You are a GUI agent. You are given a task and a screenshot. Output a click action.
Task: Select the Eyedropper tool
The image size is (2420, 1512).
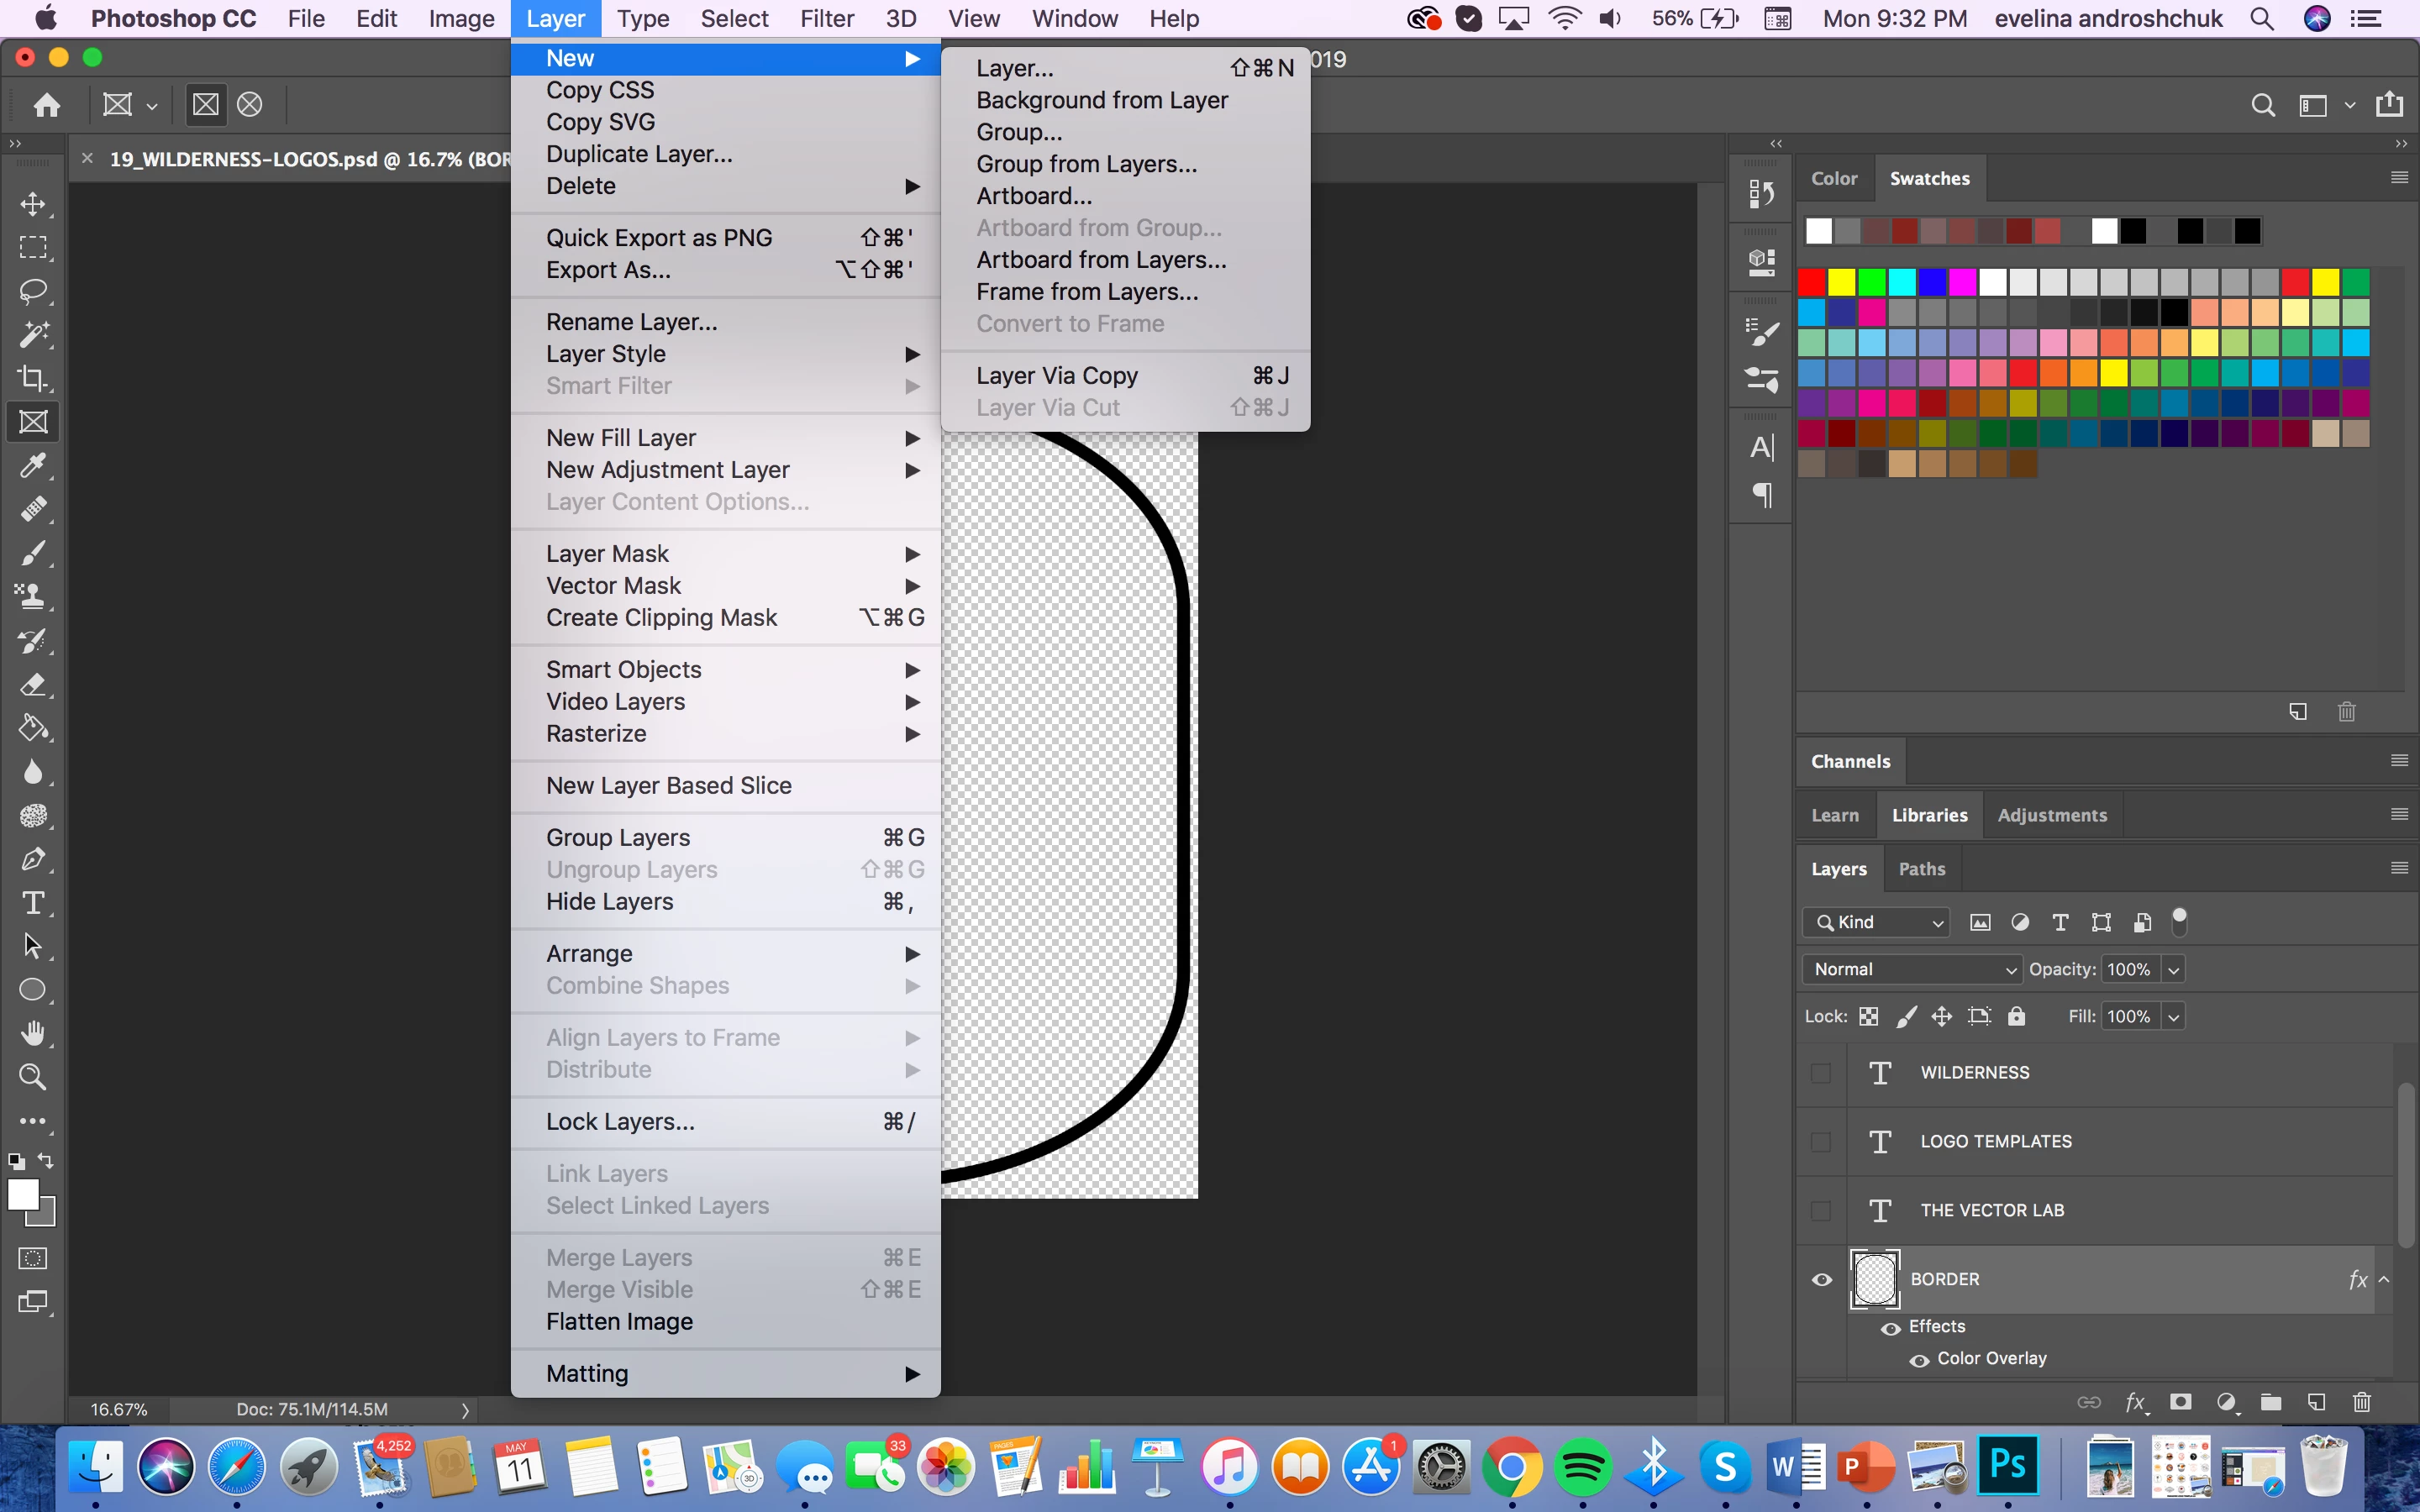pos(33,466)
